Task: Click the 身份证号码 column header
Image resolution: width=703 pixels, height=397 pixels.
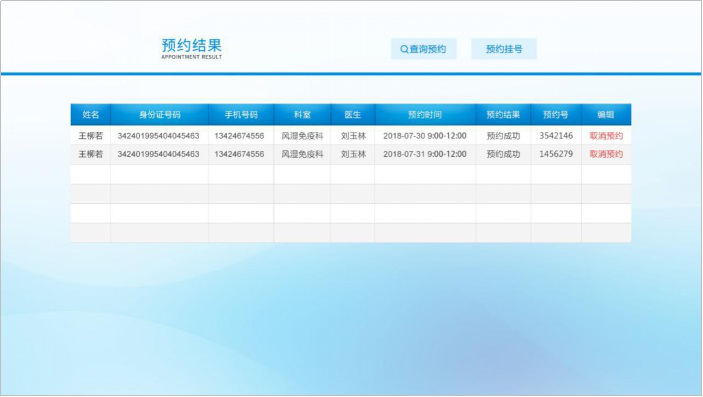Action: (160, 114)
